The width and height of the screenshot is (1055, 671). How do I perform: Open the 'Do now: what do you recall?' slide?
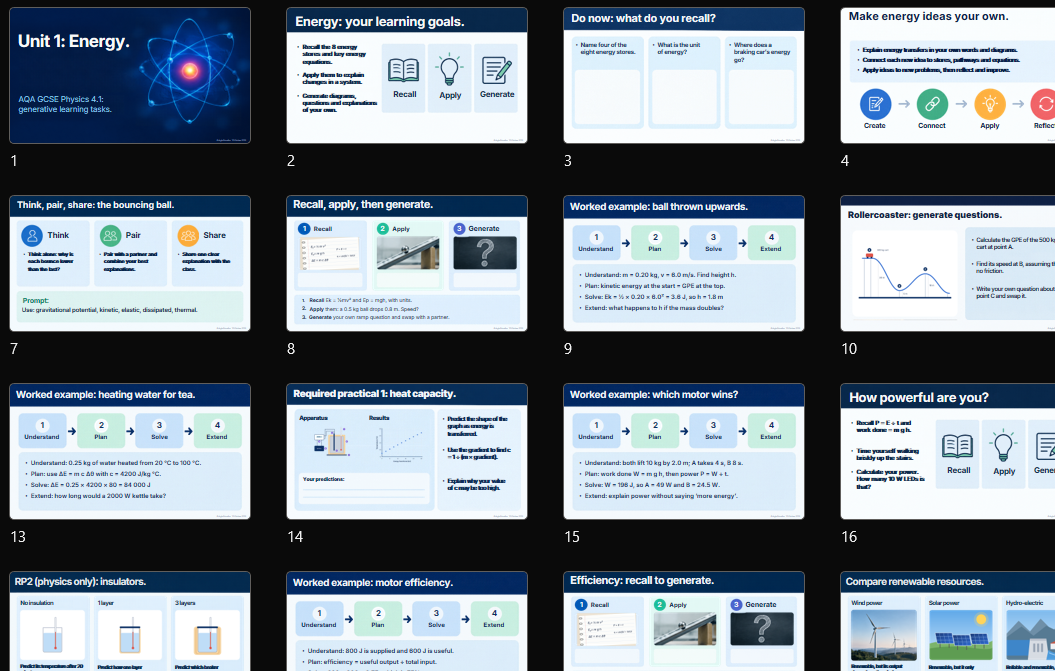684,75
